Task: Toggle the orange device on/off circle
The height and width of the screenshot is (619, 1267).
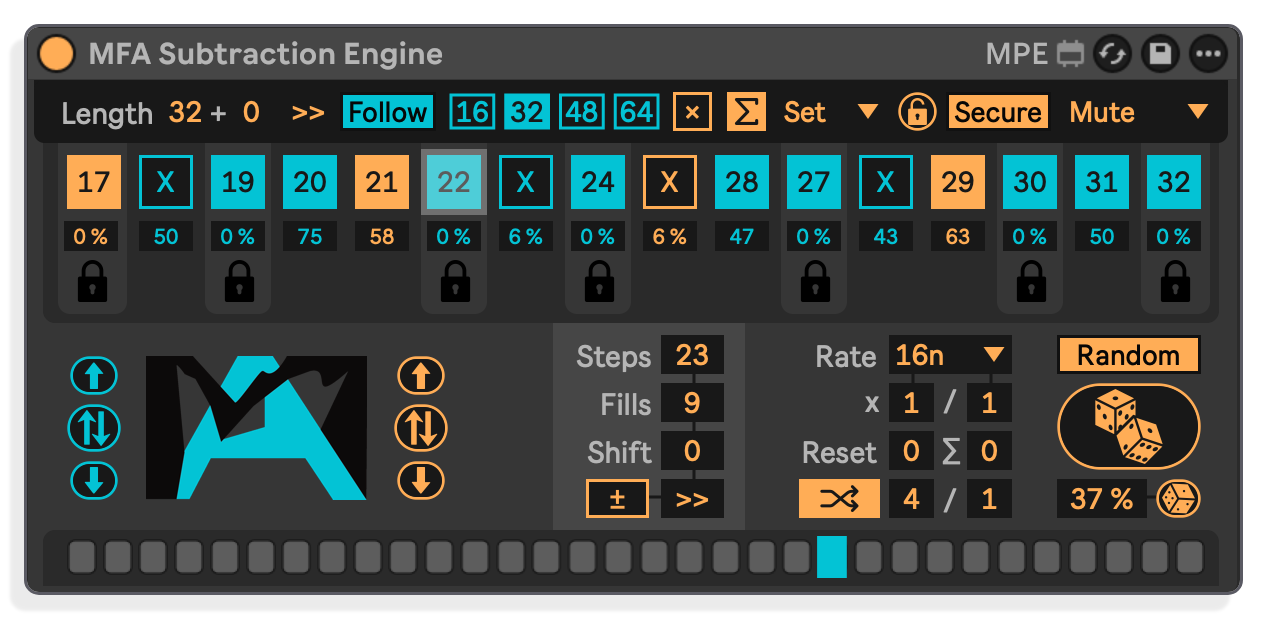Action: coord(56,53)
